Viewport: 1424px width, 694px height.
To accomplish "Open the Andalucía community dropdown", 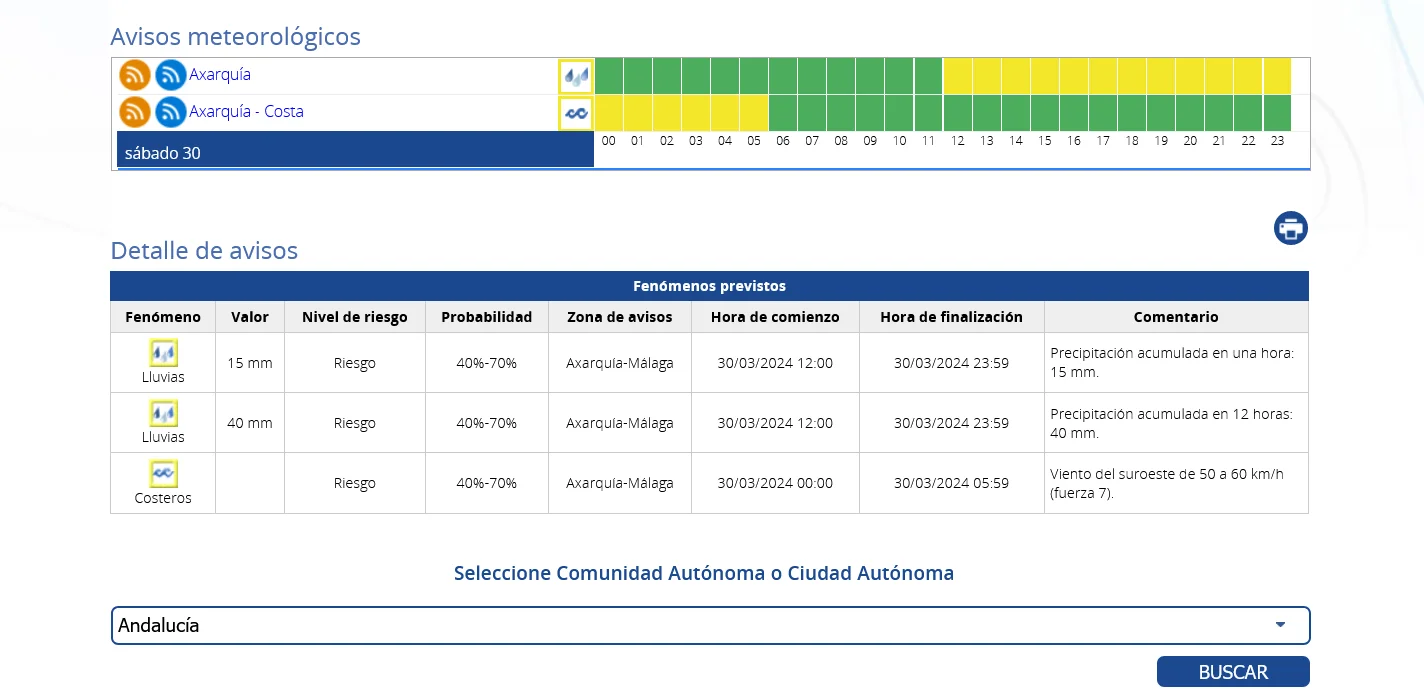I will point(710,625).
